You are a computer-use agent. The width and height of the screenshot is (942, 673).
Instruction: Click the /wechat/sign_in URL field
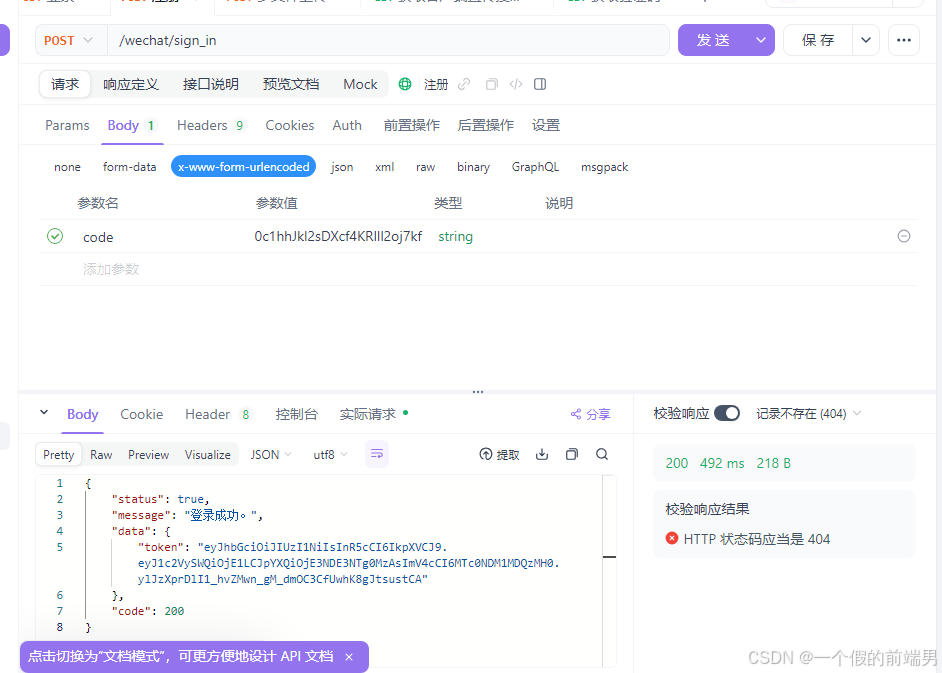click(x=388, y=40)
